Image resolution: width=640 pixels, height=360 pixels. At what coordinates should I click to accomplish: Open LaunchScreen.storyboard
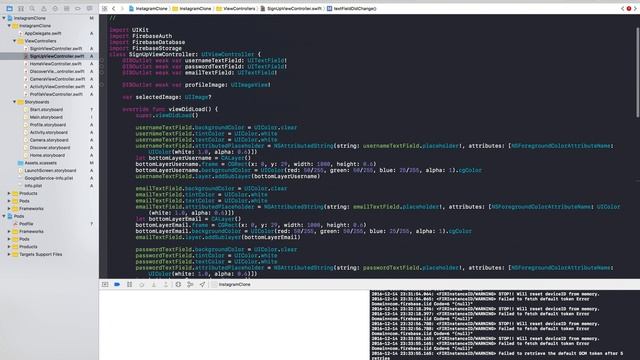coord(50,171)
